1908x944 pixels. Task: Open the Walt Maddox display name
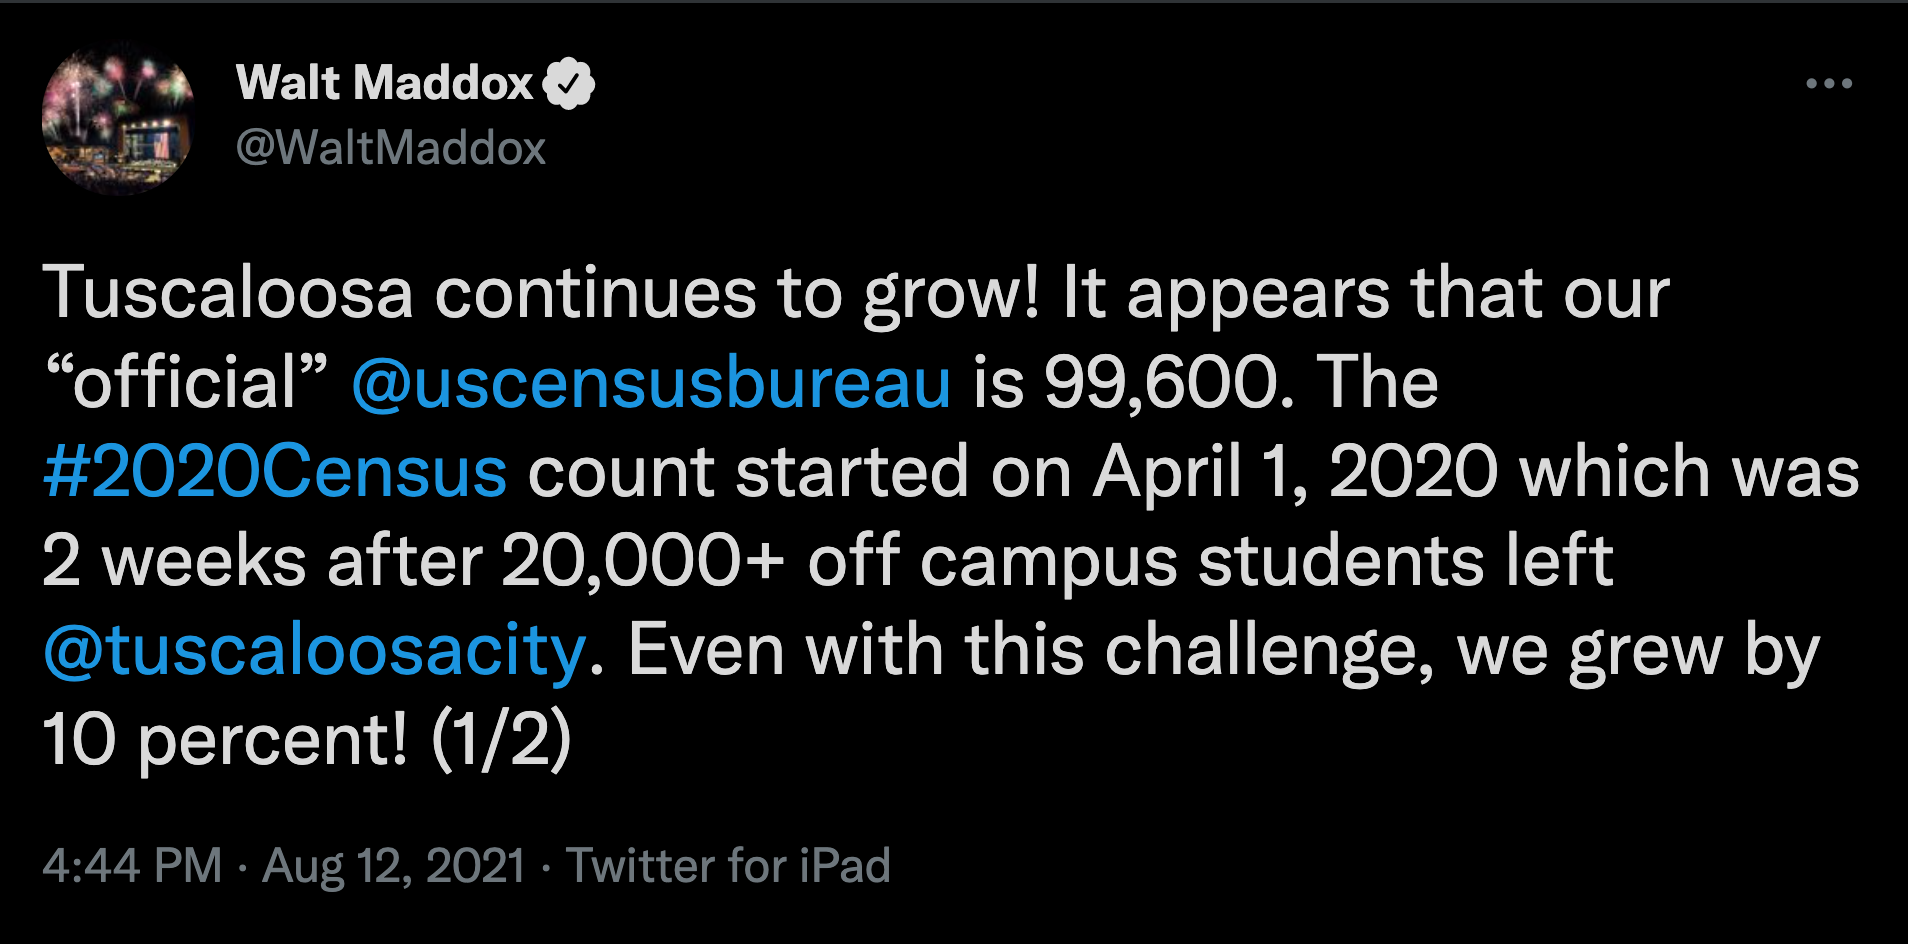coord(384,83)
